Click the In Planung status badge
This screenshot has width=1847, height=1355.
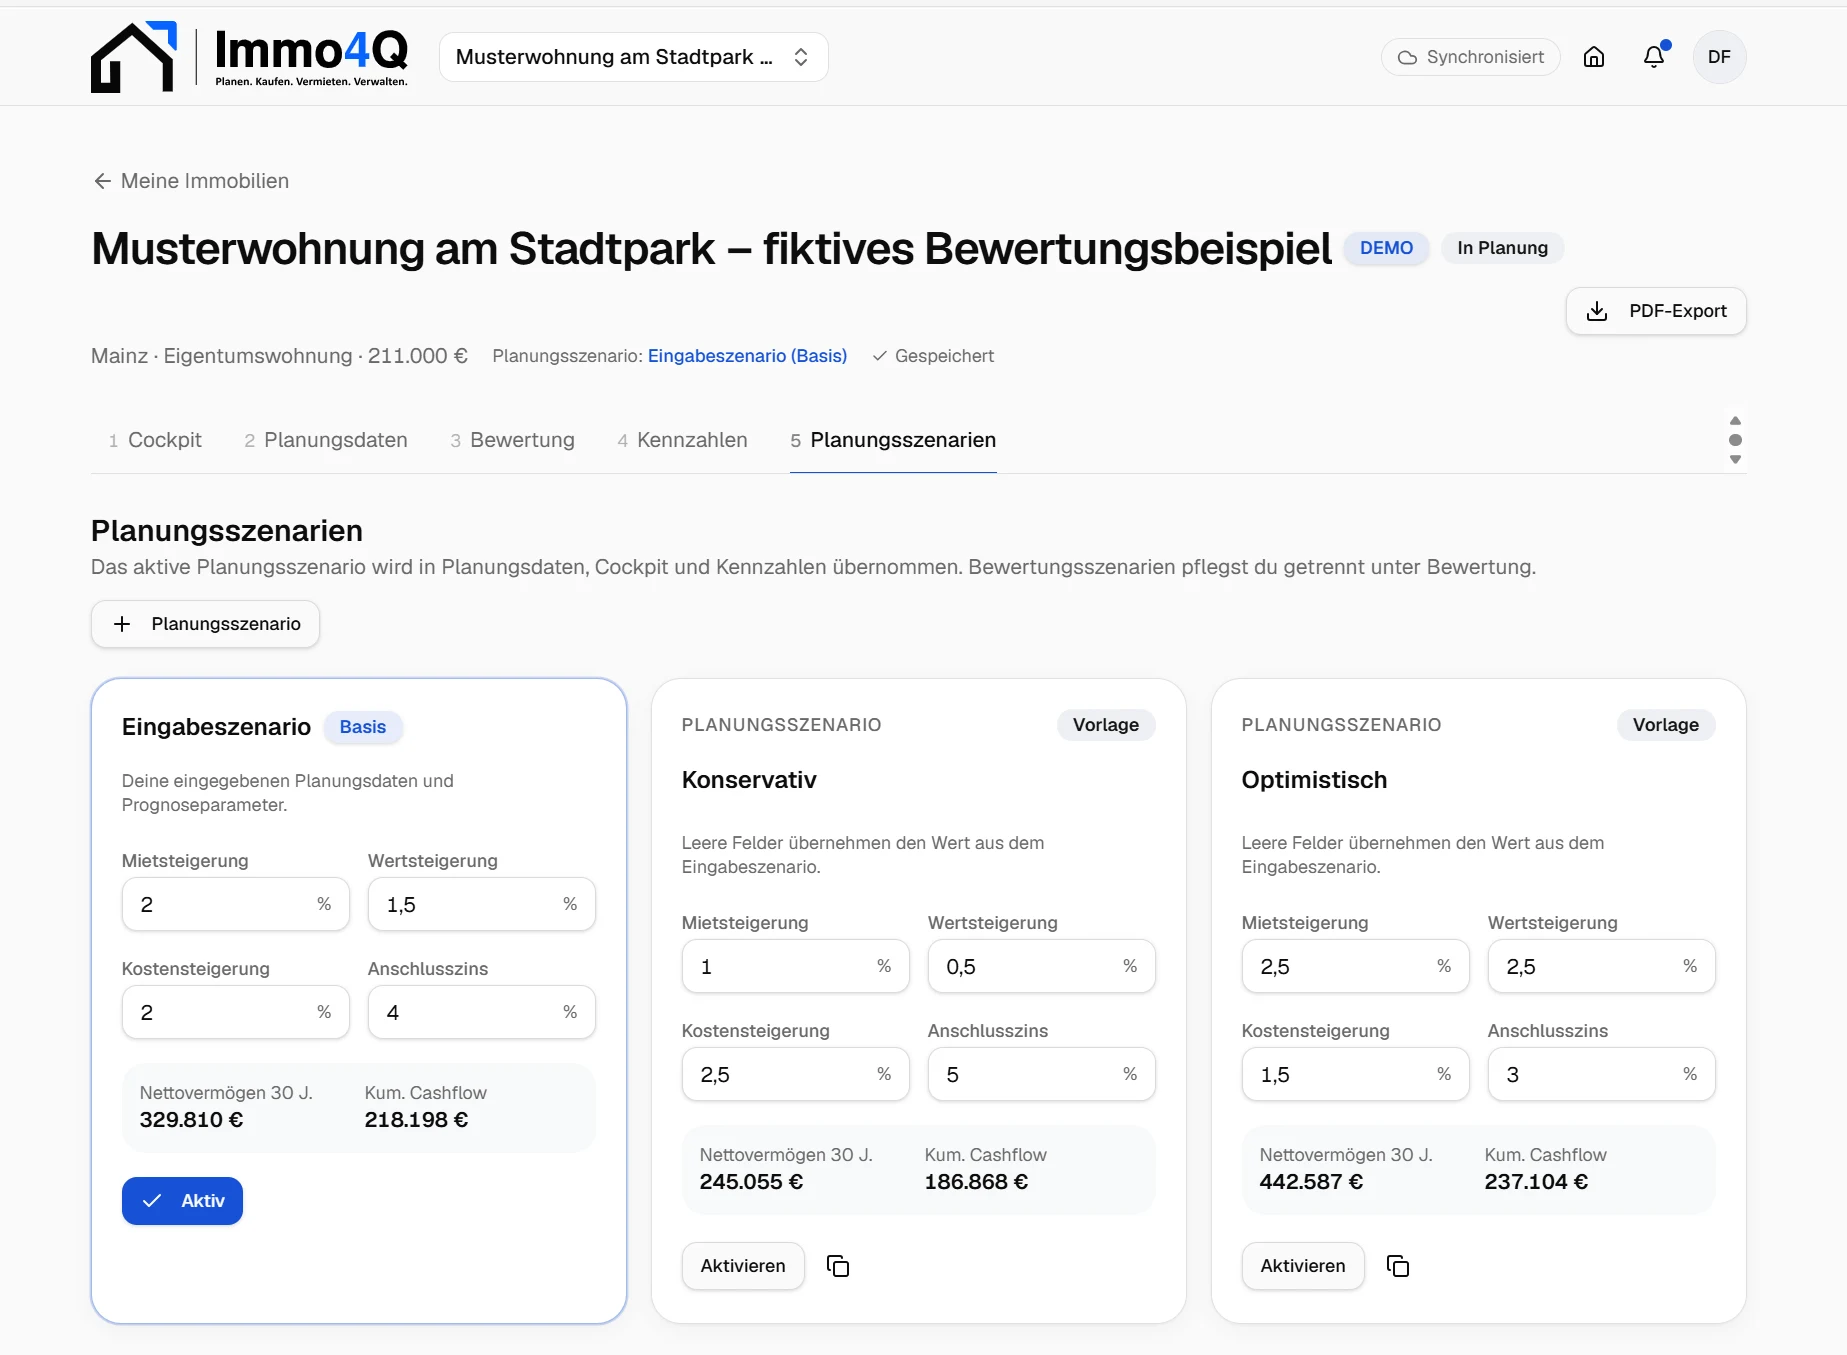(1502, 248)
